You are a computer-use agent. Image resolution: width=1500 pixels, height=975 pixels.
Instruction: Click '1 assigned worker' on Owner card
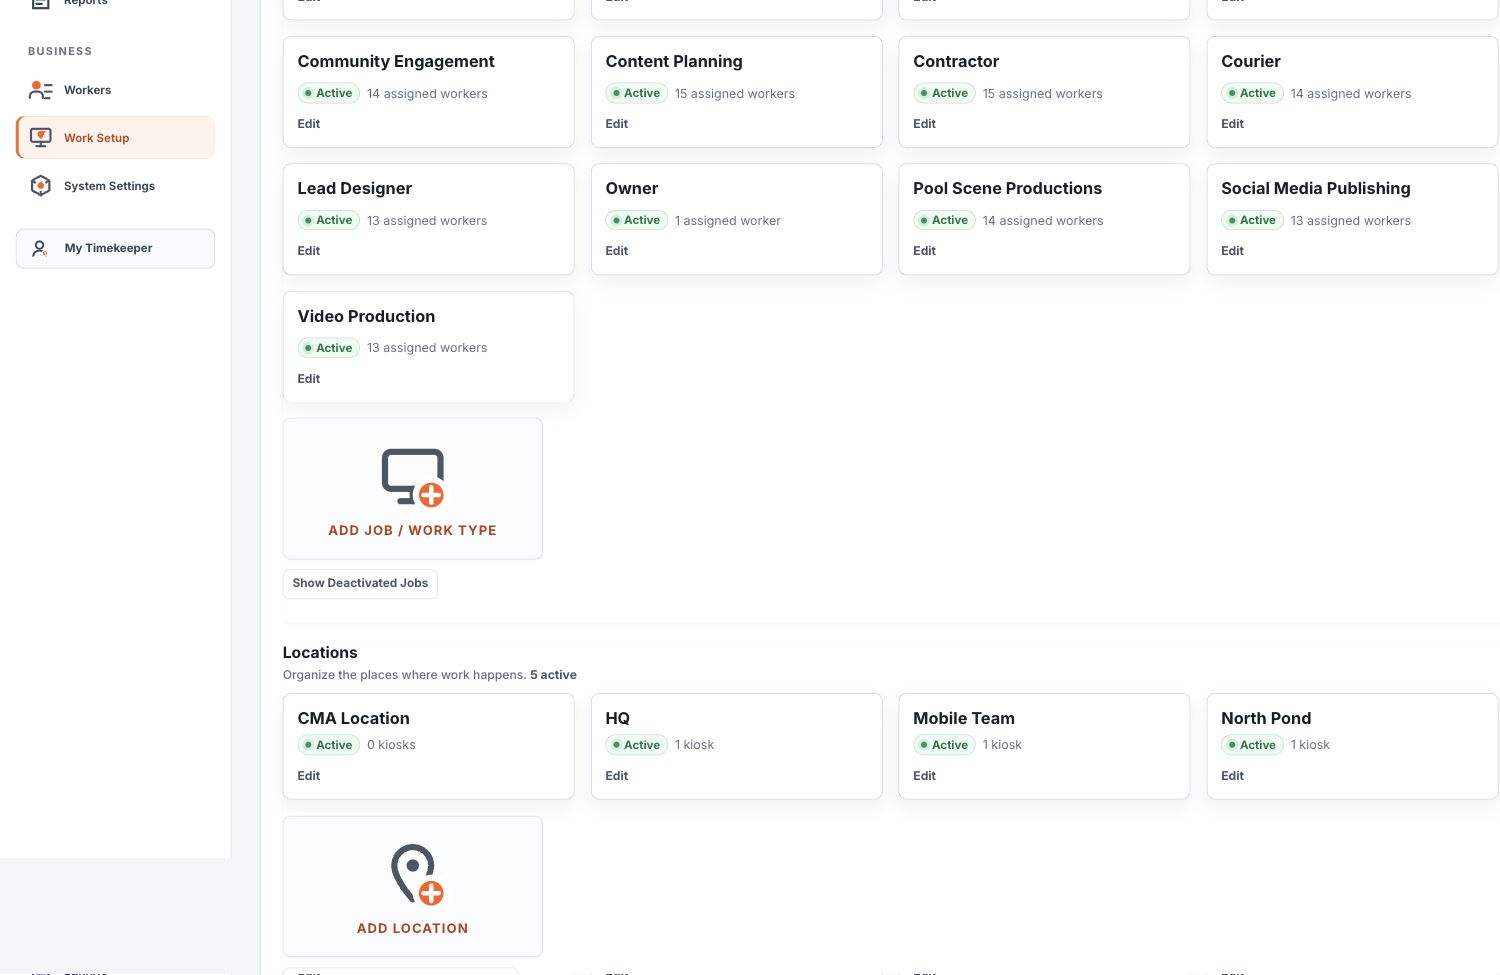click(x=728, y=221)
